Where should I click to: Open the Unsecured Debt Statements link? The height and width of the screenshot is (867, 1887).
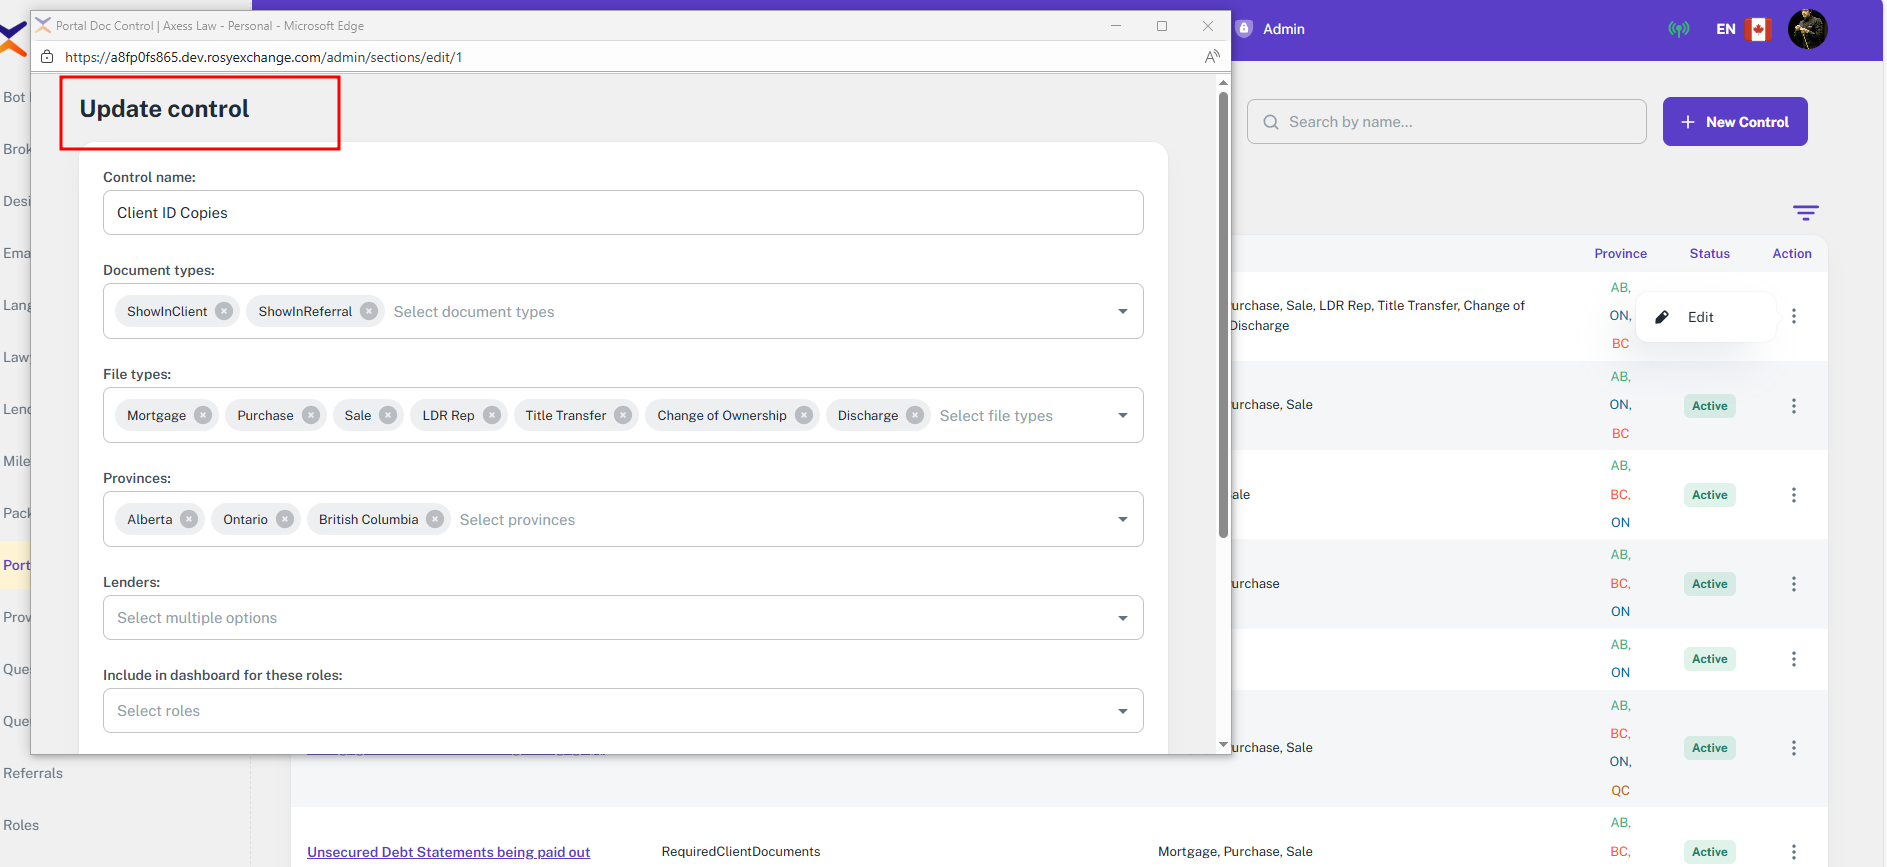pyautogui.click(x=448, y=852)
